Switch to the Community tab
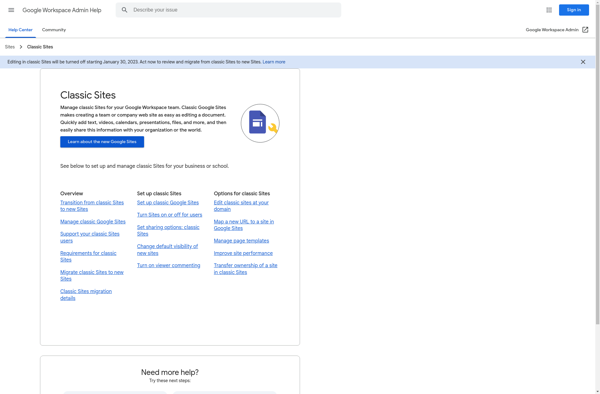 pos(54,30)
